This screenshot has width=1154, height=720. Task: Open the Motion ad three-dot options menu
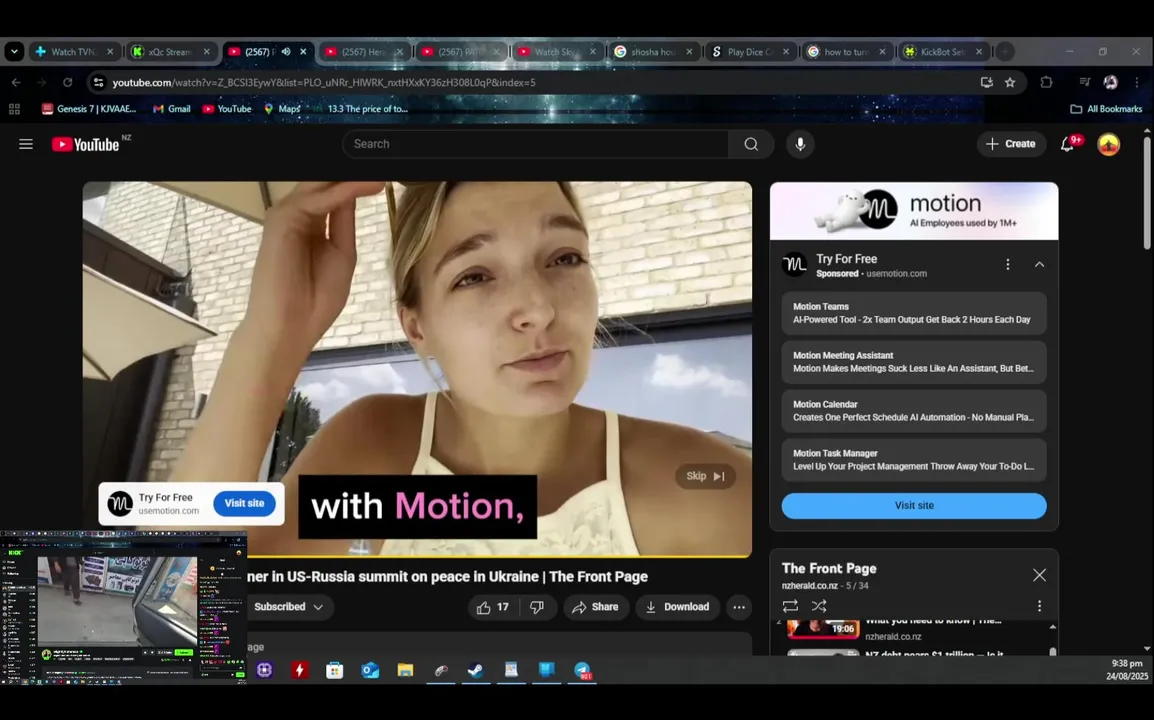(1008, 264)
